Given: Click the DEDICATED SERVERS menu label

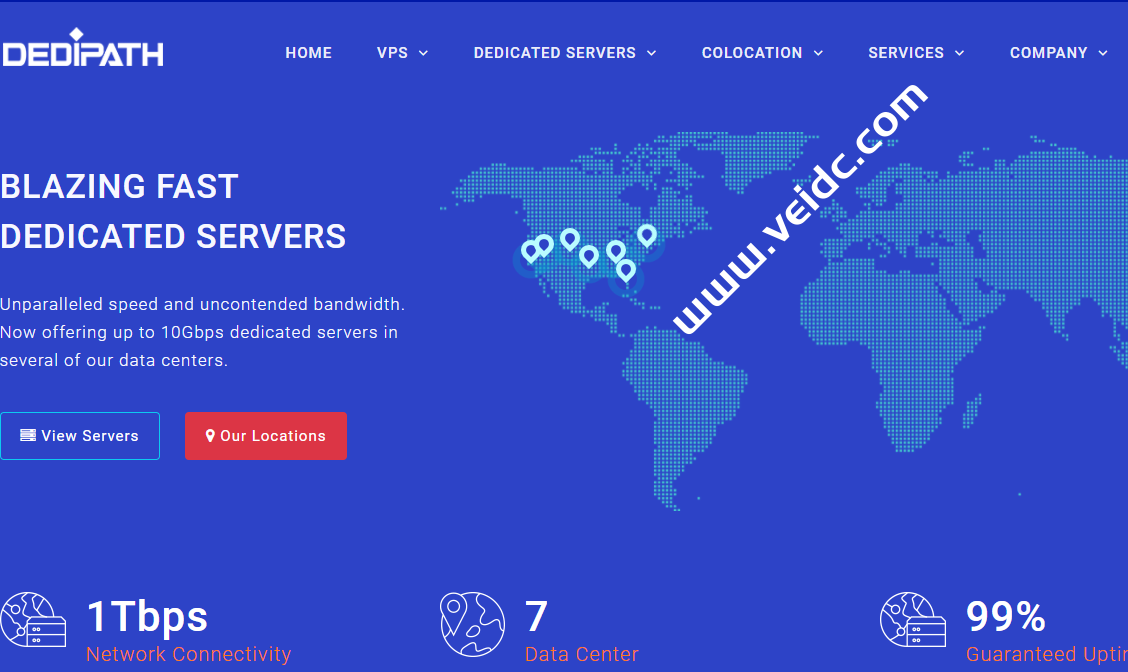Looking at the screenshot, I should [x=554, y=53].
